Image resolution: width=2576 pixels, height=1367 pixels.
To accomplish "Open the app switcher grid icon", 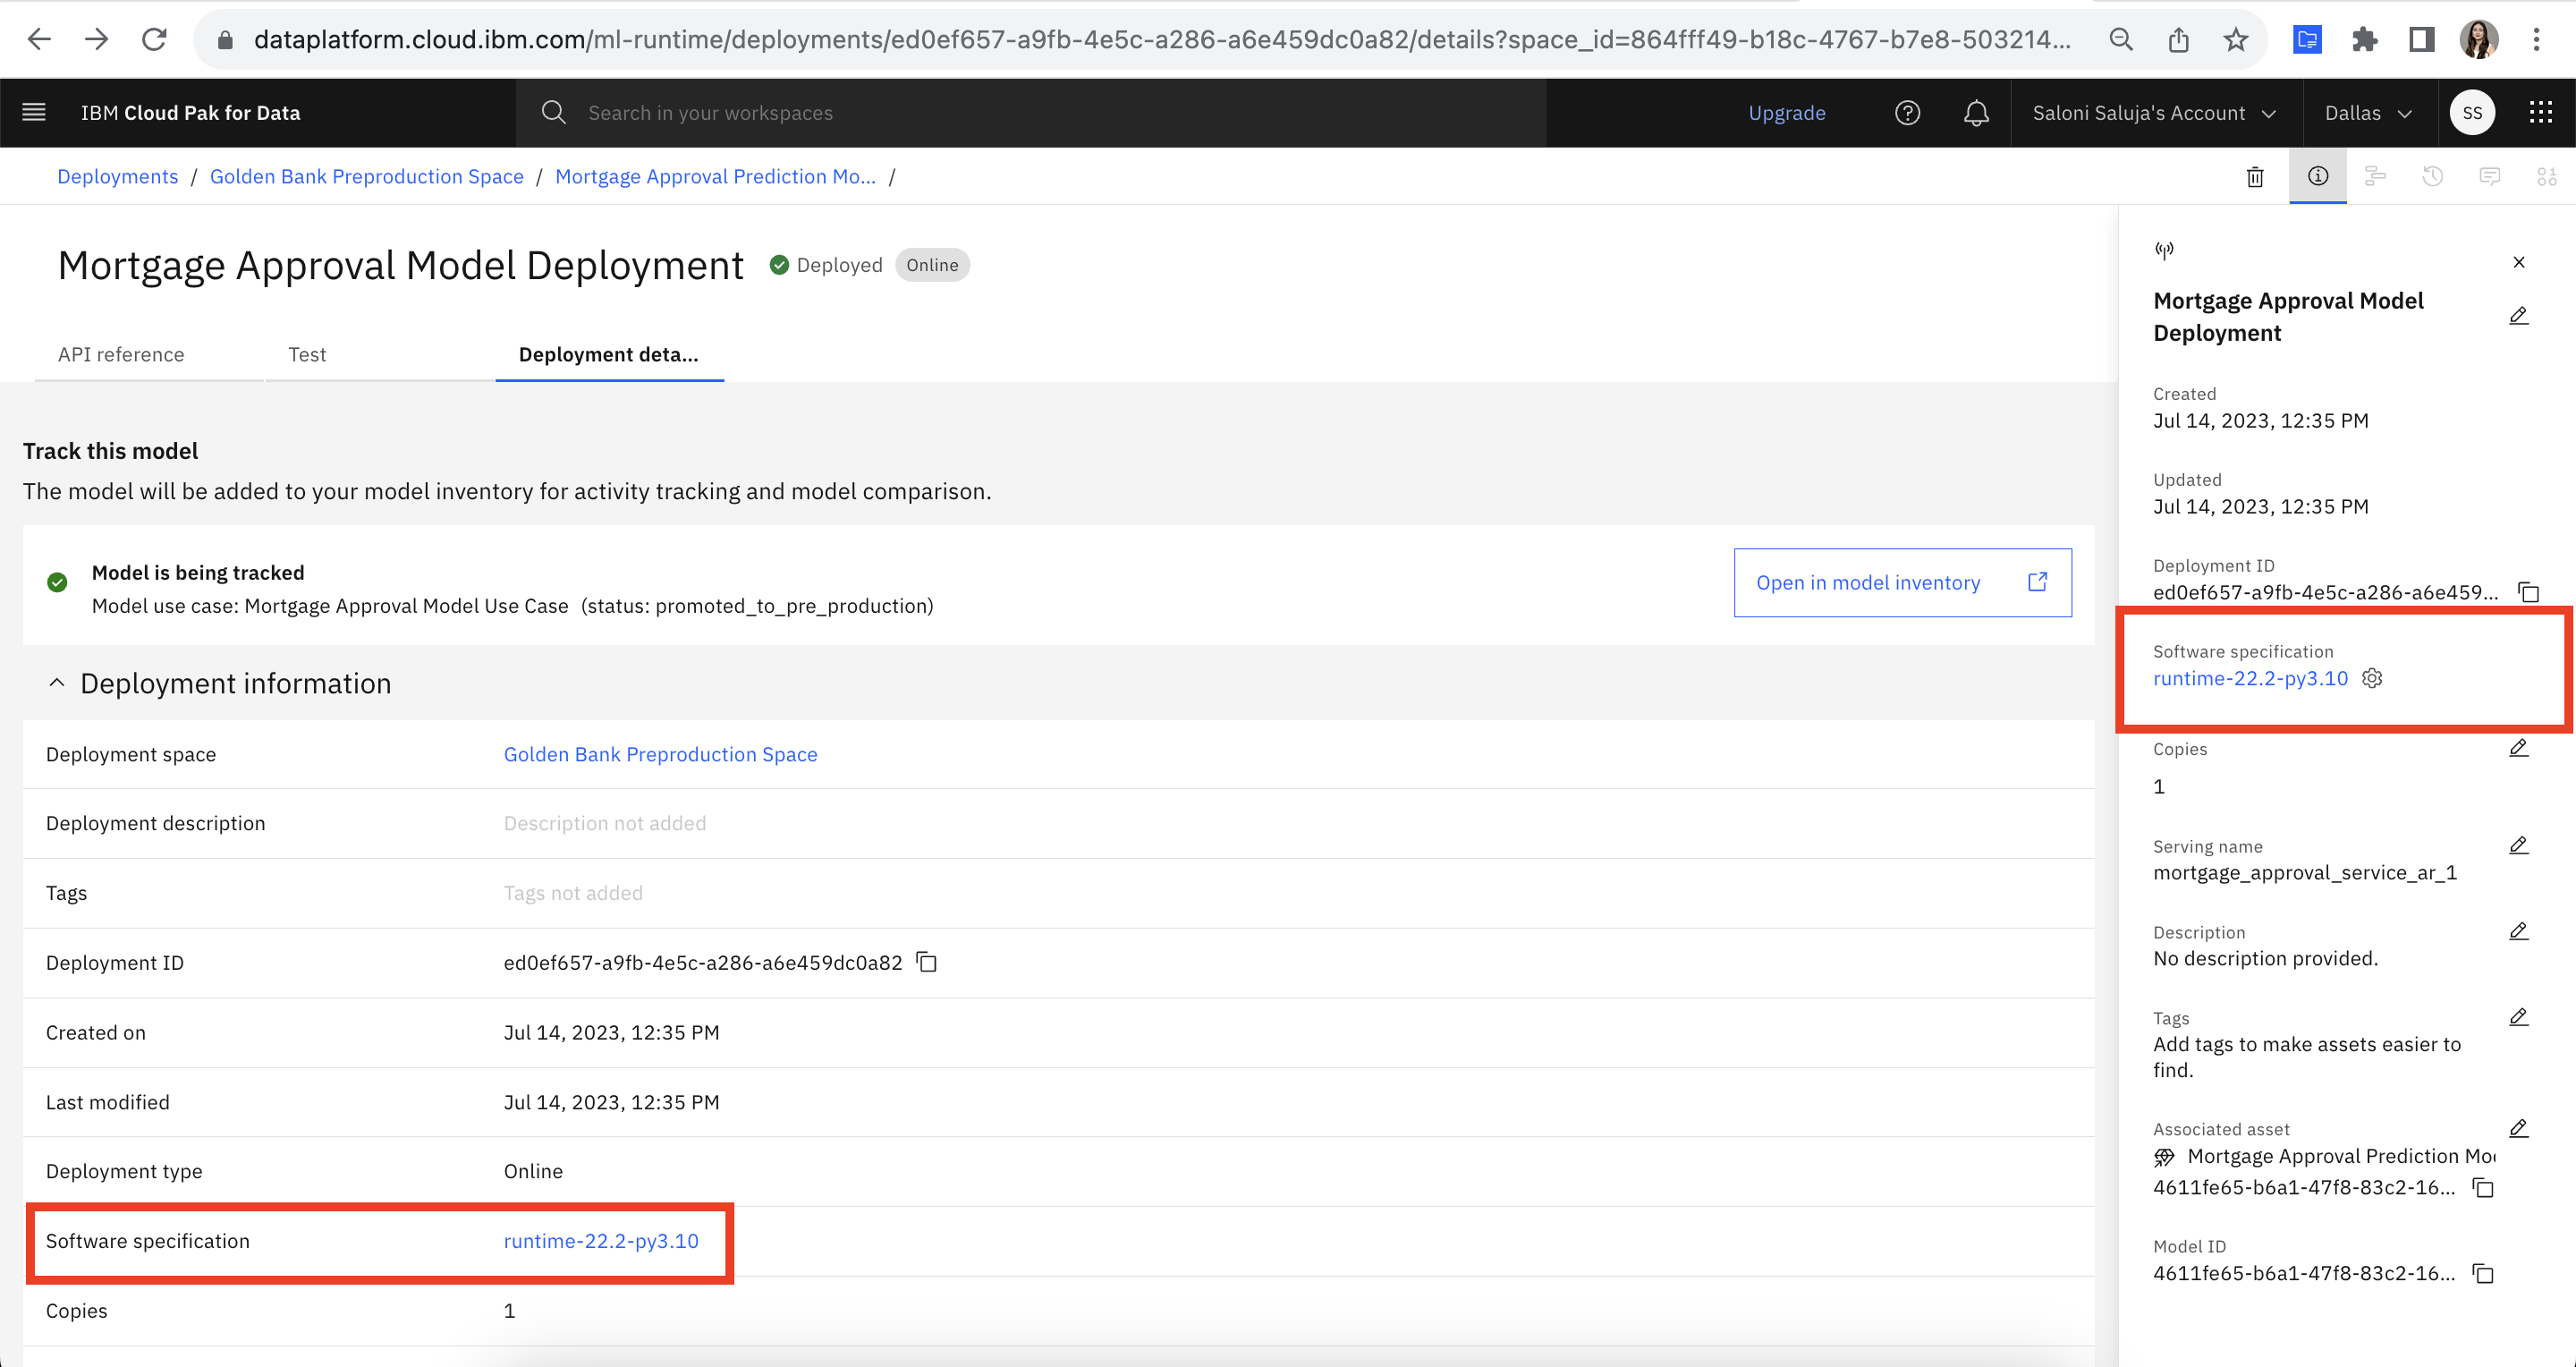I will coord(2541,112).
